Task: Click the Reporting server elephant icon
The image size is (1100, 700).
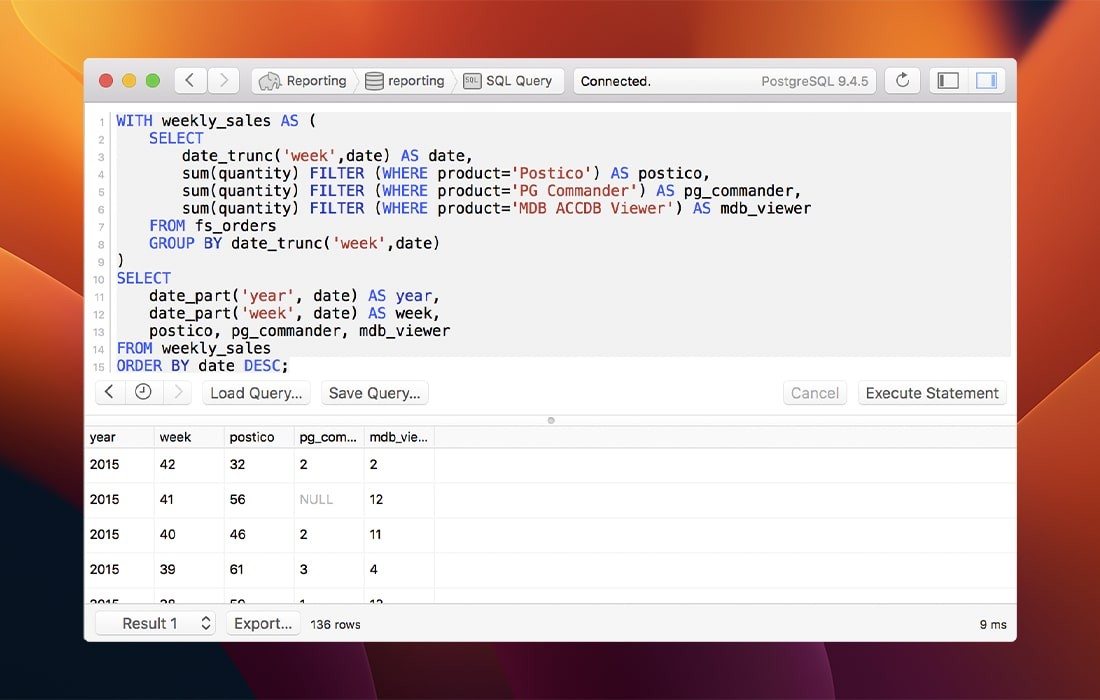Action: pyautogui.click(x=270, y=81)
